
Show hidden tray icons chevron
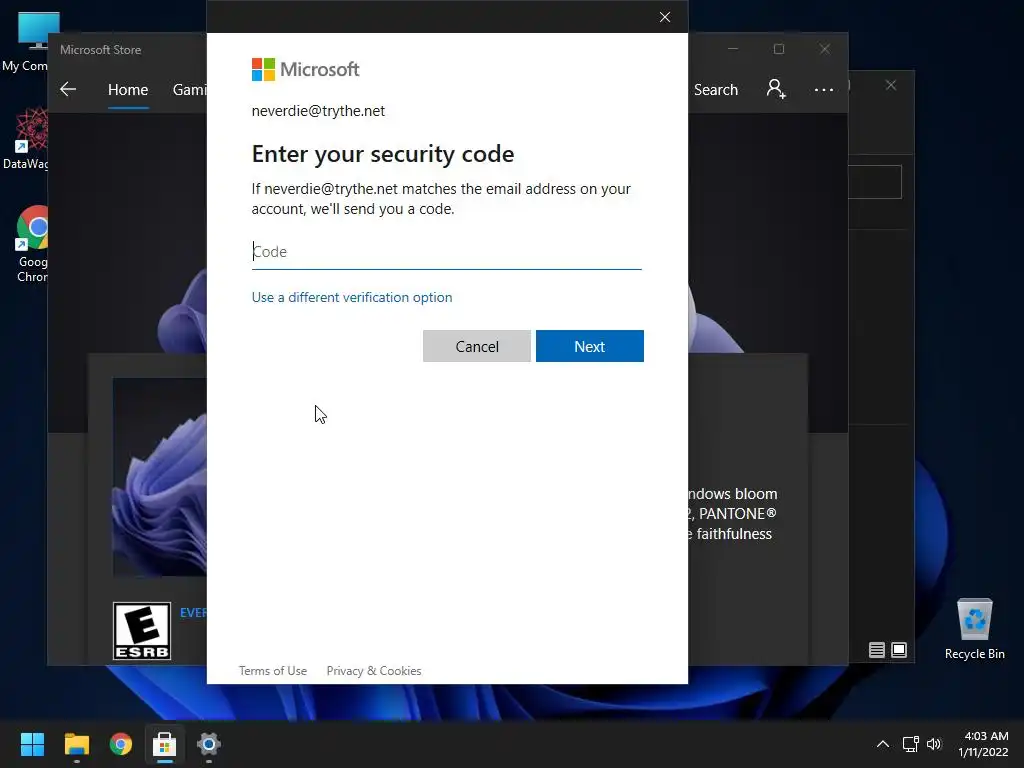pyautogui.click(x=882, y=744)
